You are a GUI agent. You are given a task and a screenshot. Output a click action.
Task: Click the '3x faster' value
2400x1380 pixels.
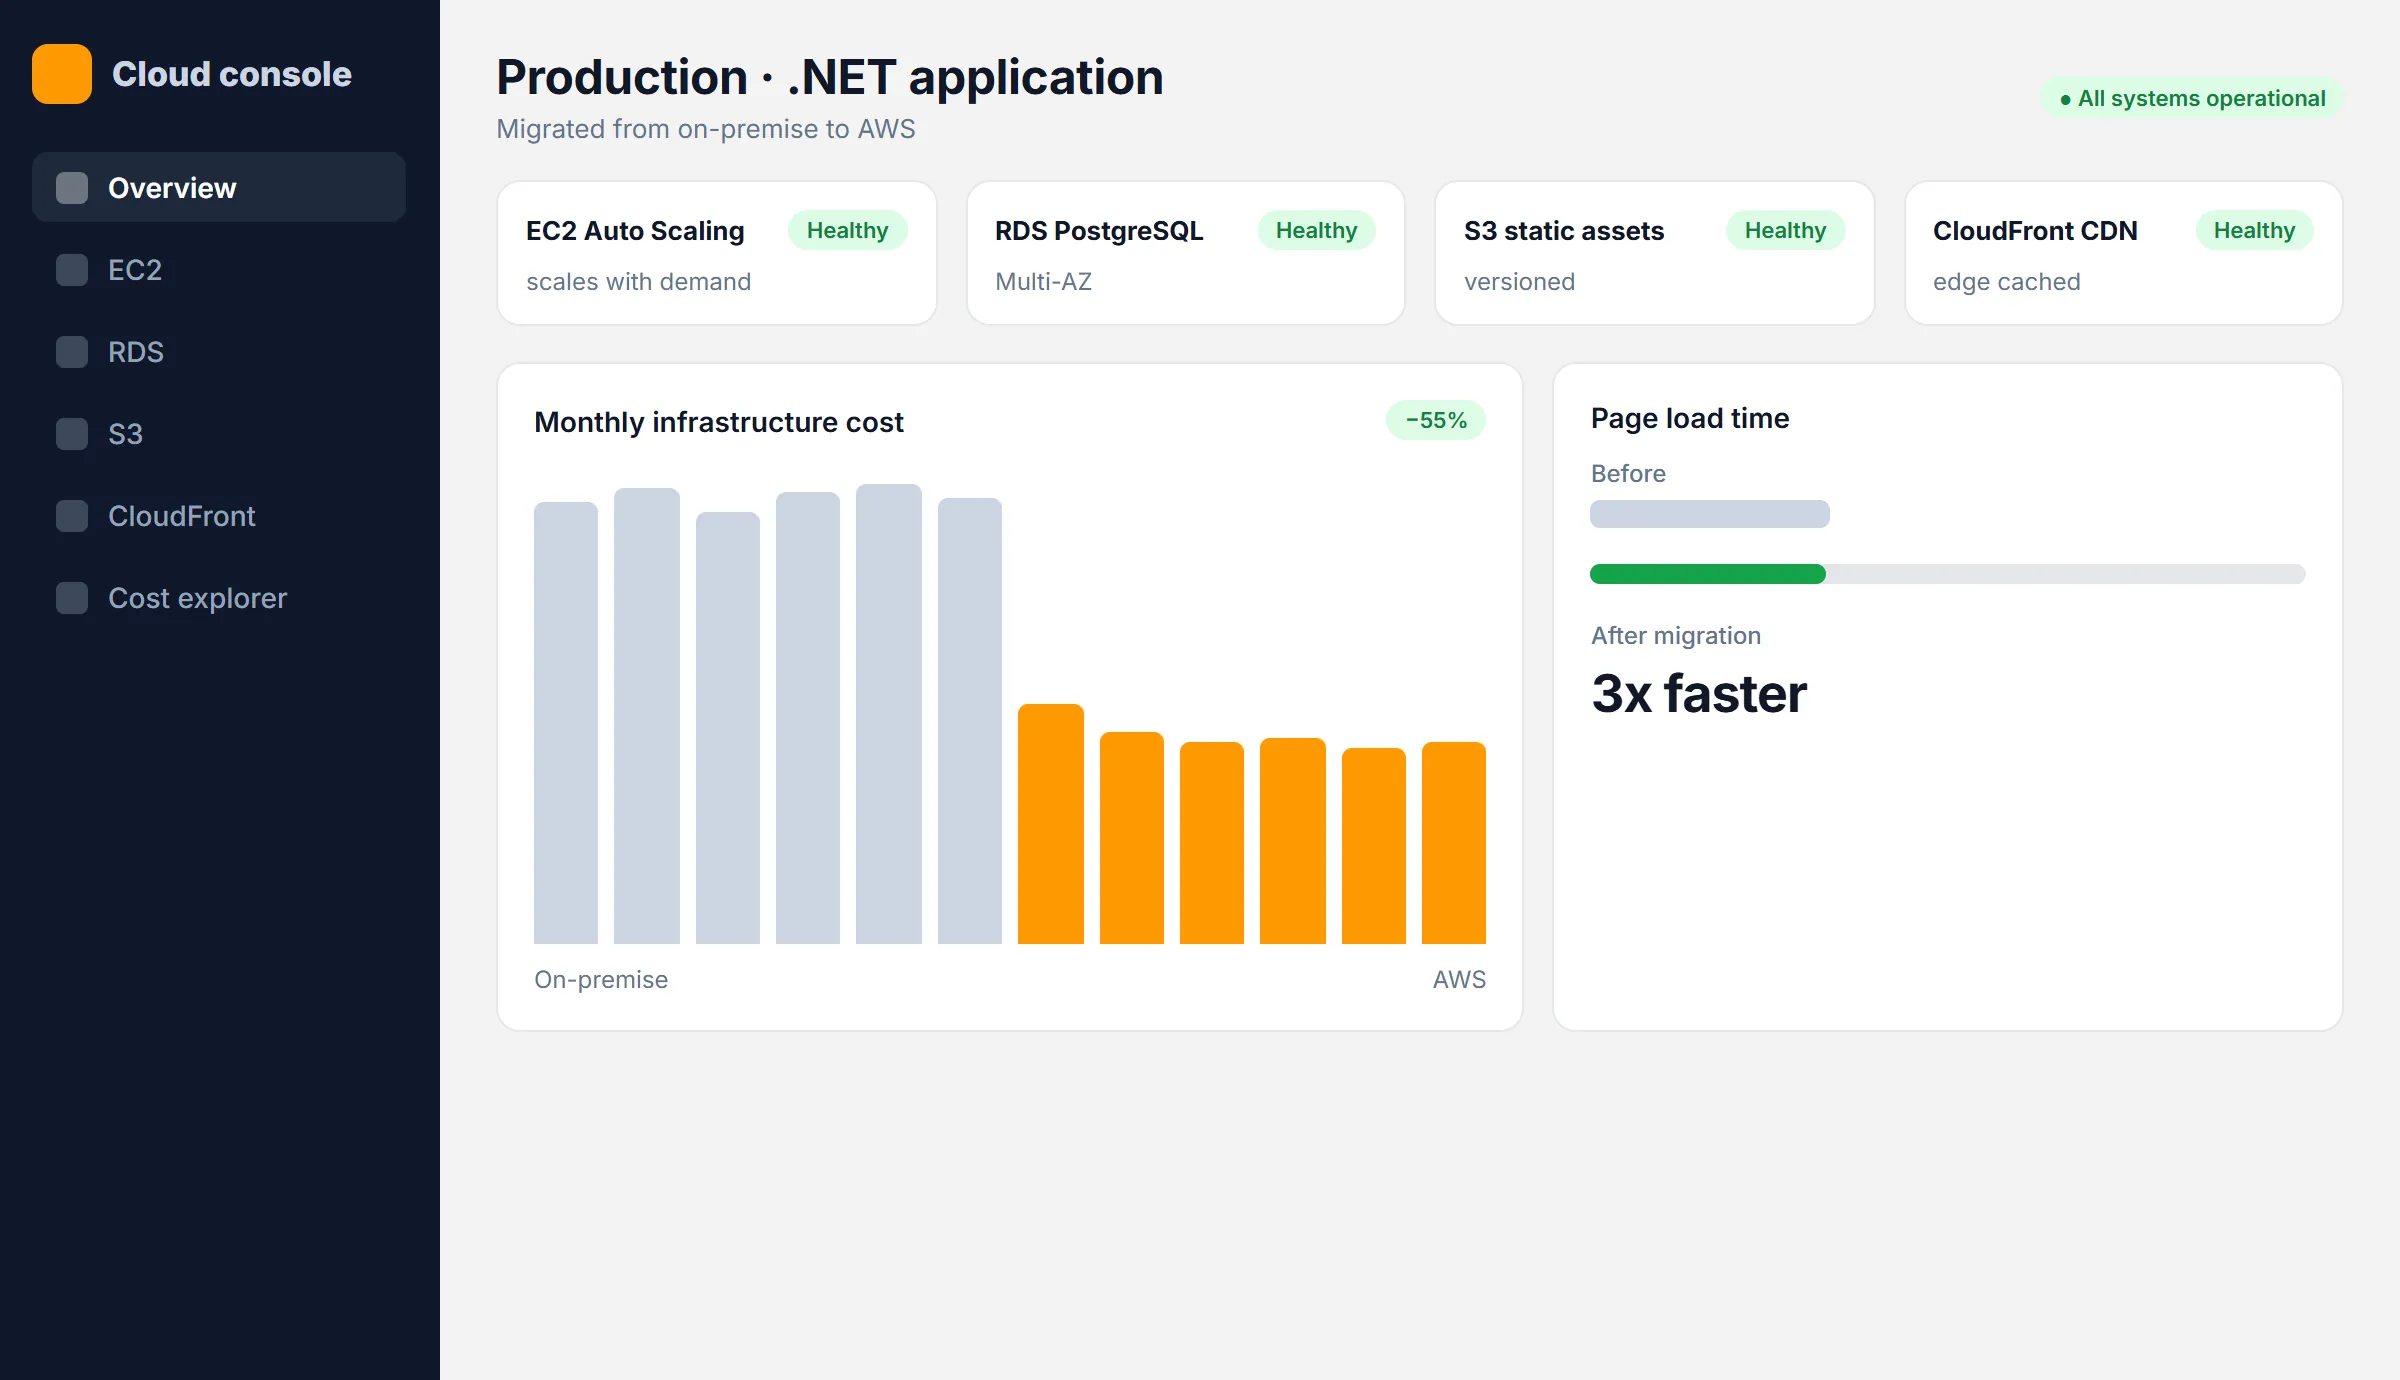(1699, 693)
